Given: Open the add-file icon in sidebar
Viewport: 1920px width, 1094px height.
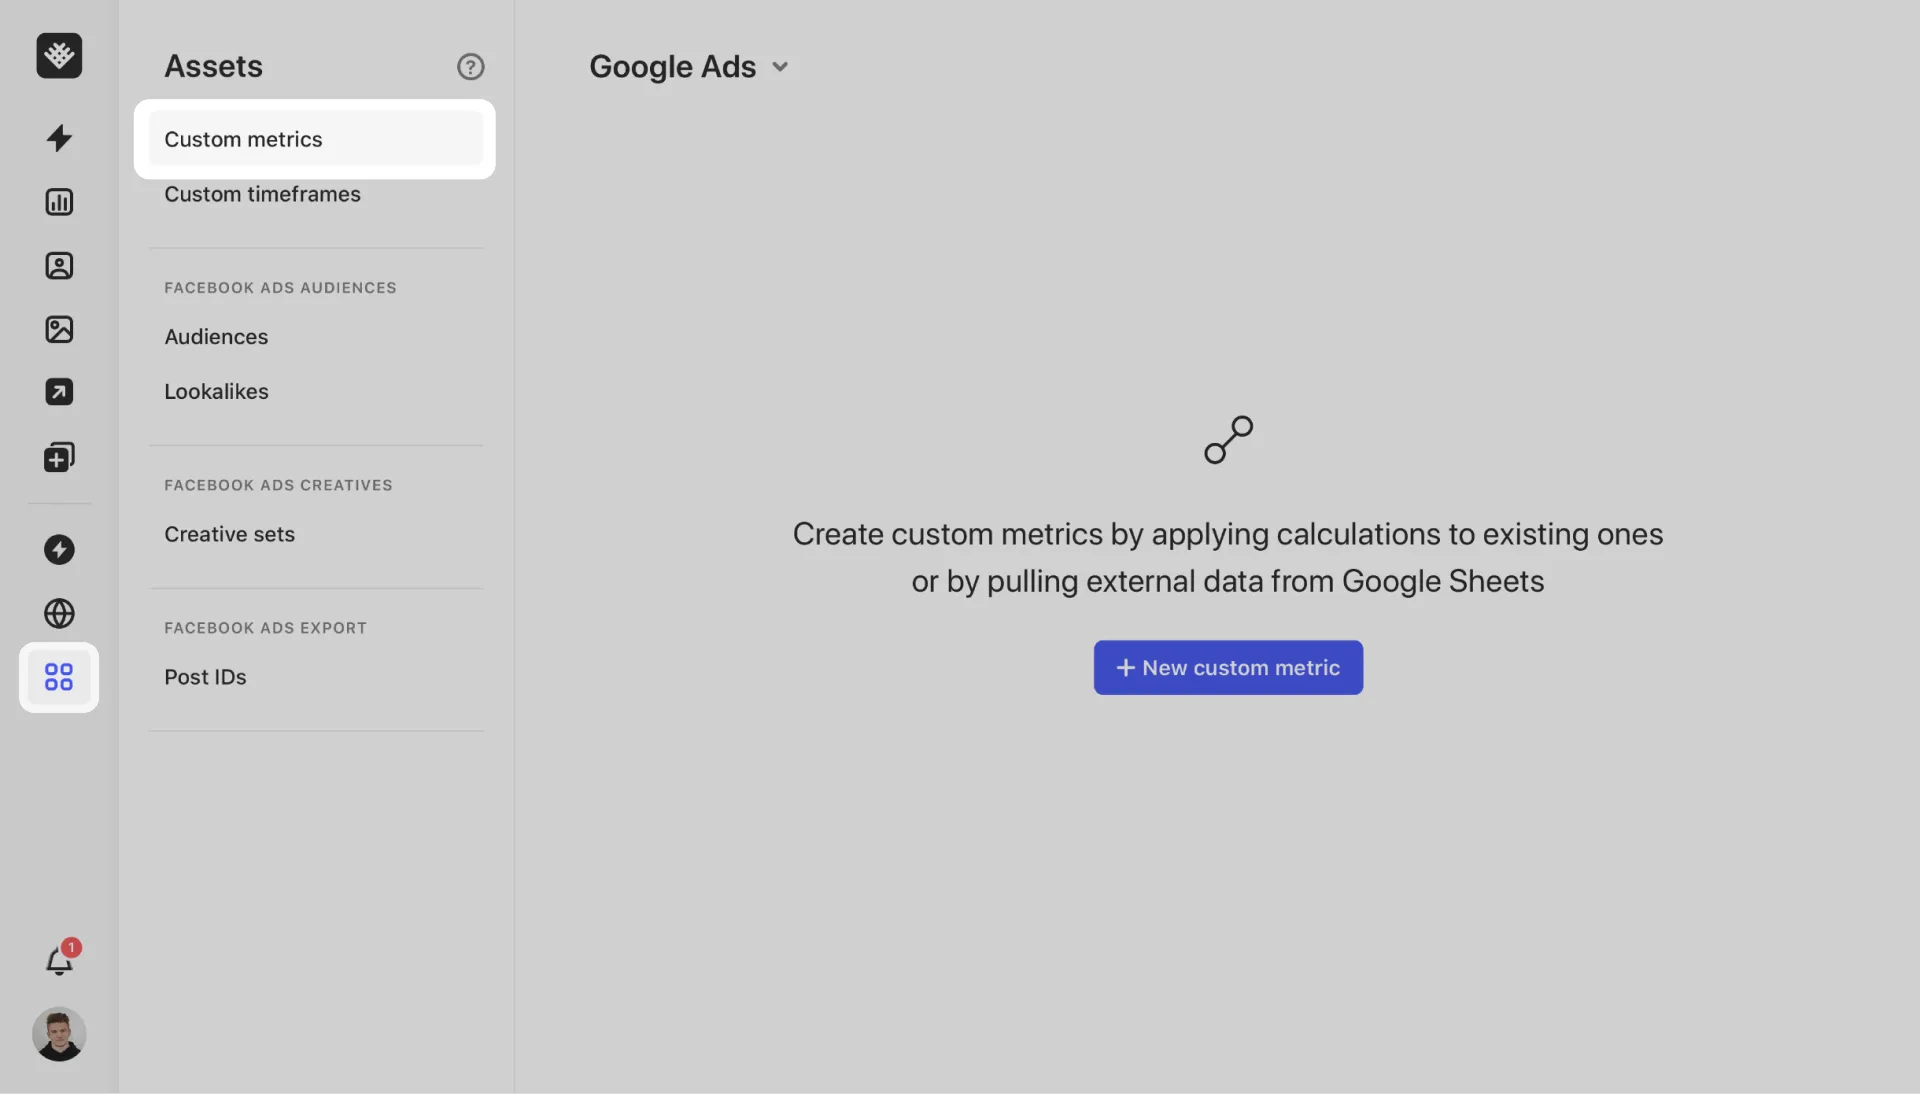Looking at the screenshot, I should pos(59,457).
